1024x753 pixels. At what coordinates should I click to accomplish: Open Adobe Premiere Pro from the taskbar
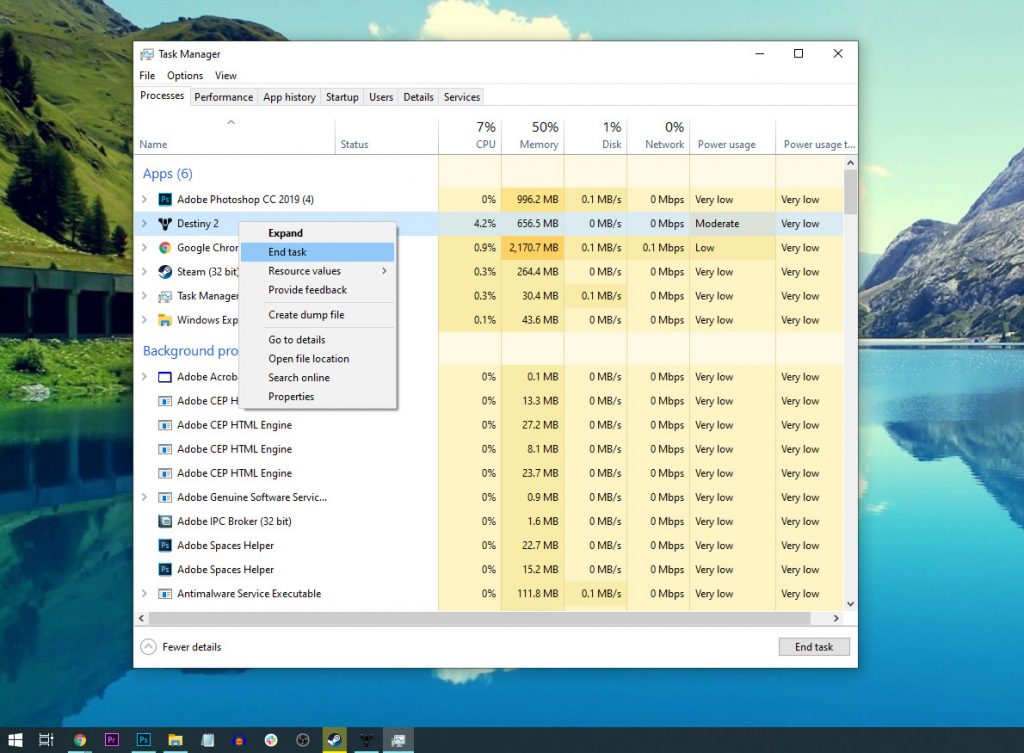coord(112,740)
